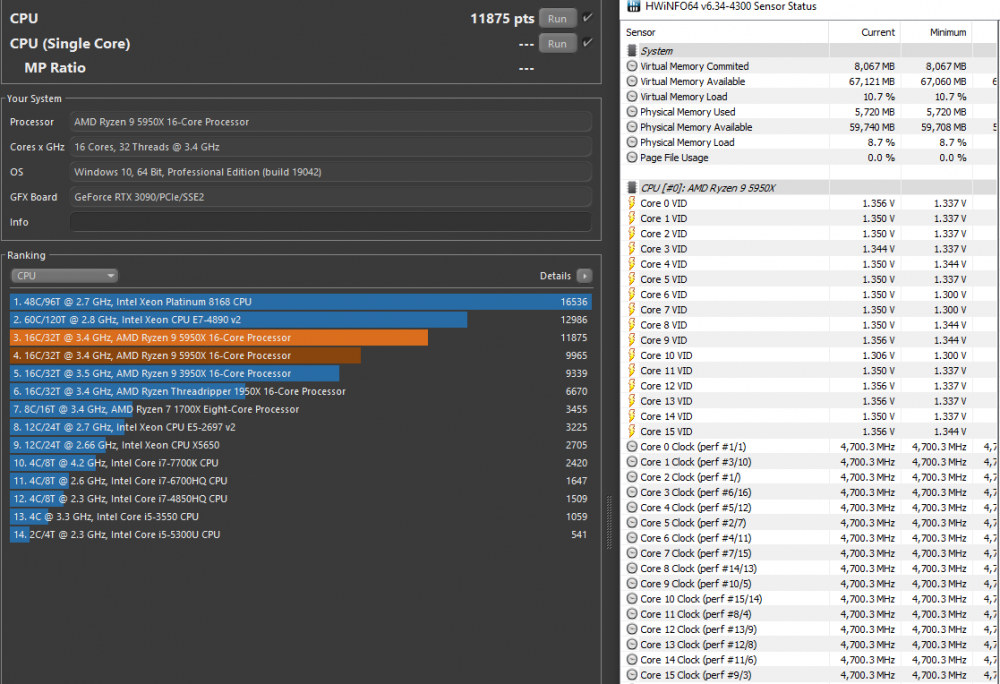Open the Ranking CPU dropdown
The image size is (1000, 684).
click(64, 275)
